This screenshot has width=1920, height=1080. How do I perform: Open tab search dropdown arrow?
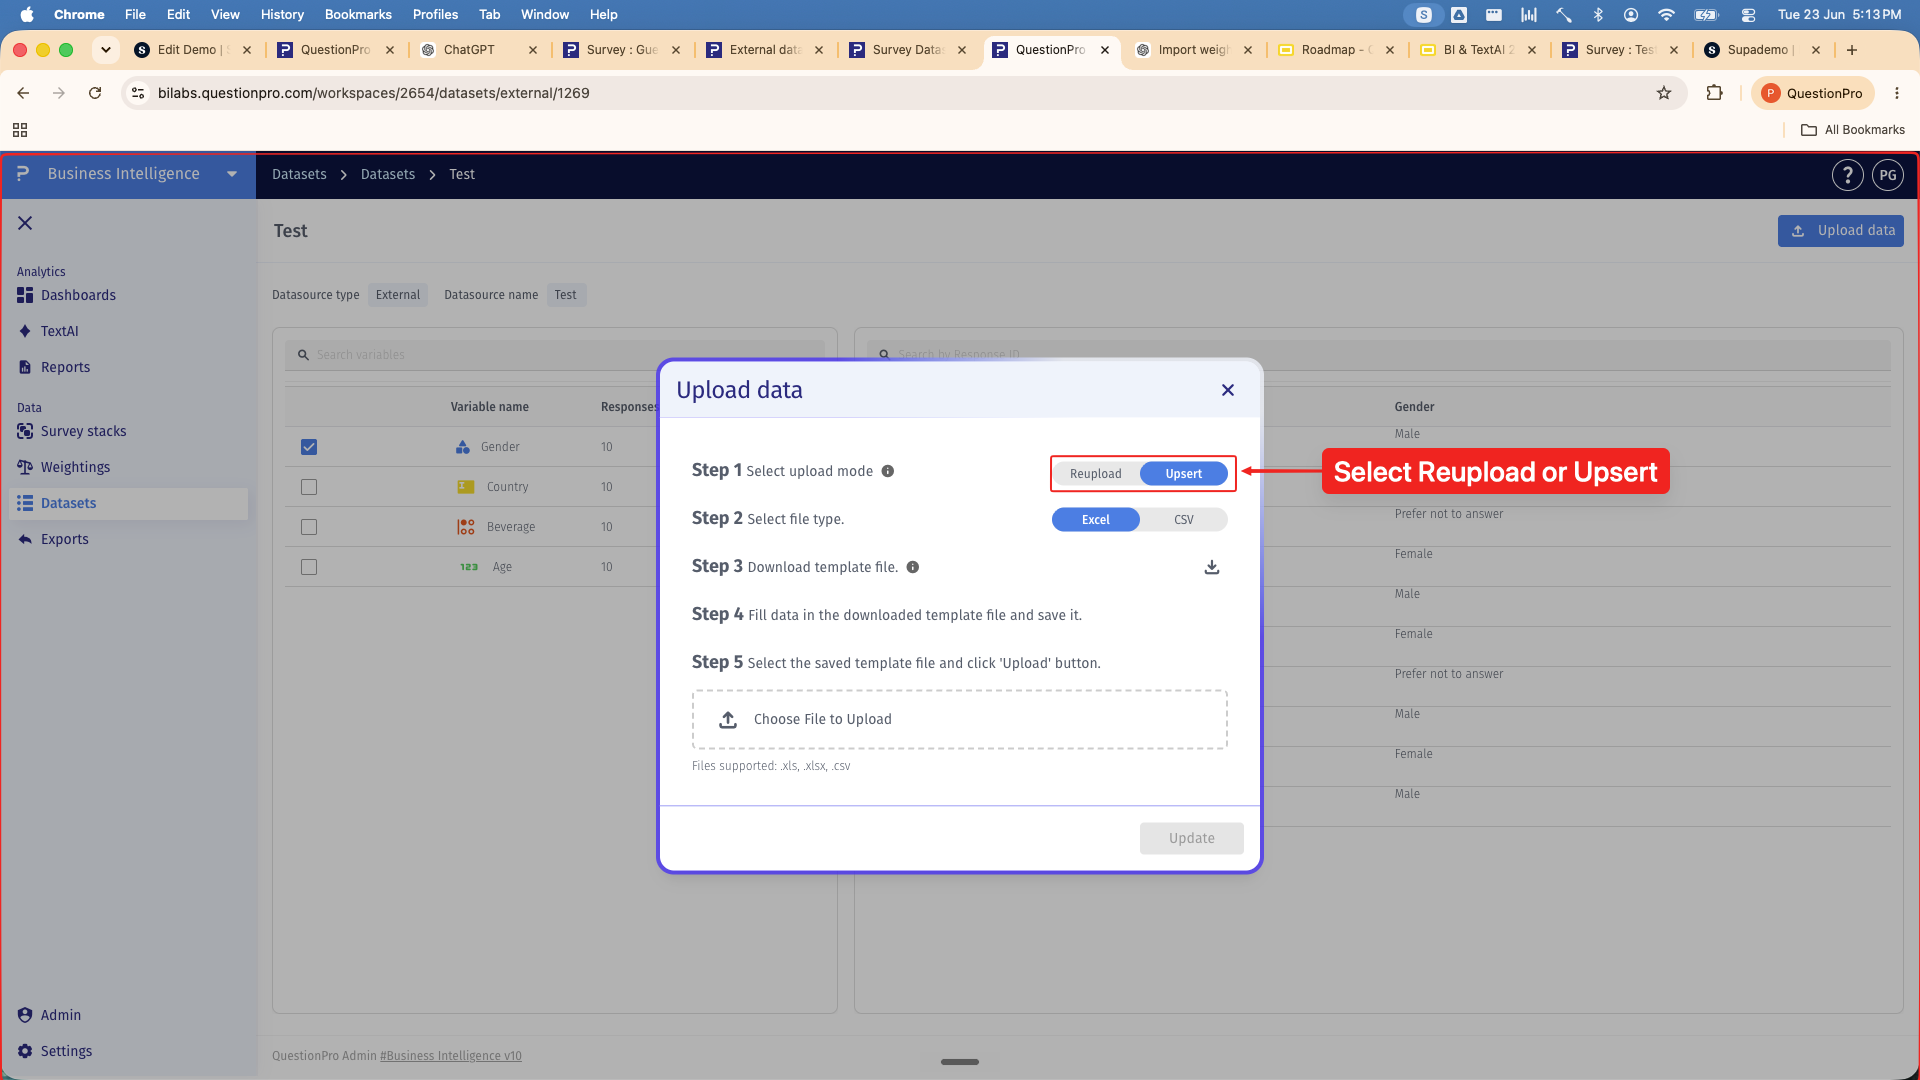(x=106, y=49)
